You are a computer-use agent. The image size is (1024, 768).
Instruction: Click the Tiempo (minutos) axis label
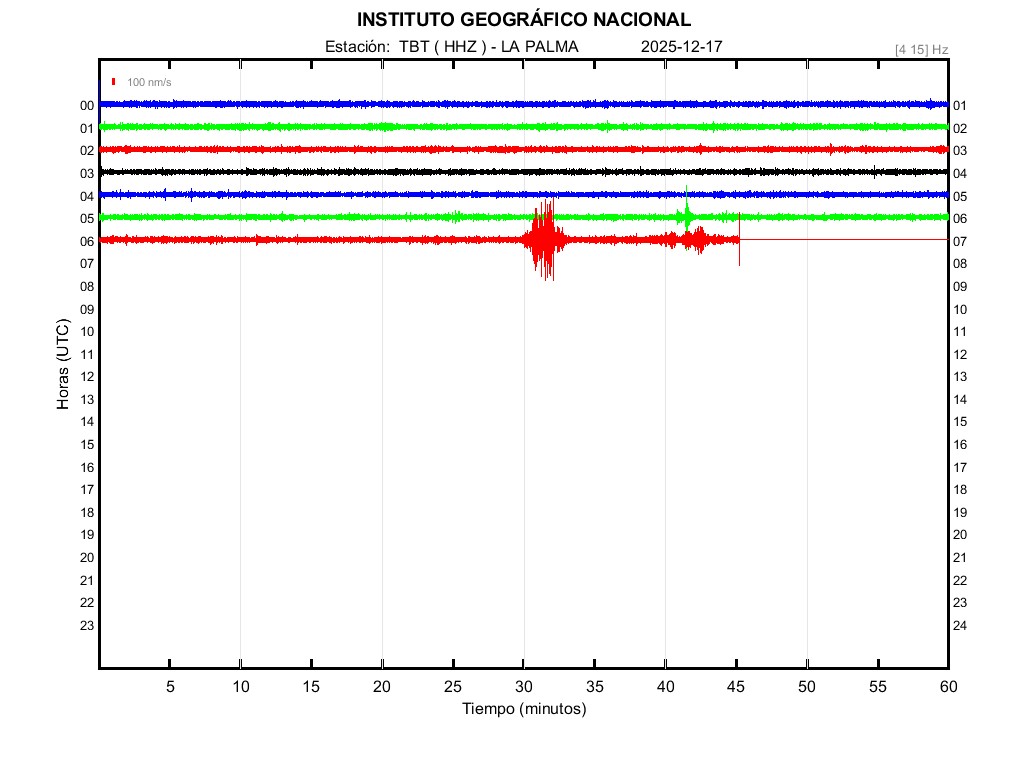[524, 709]
